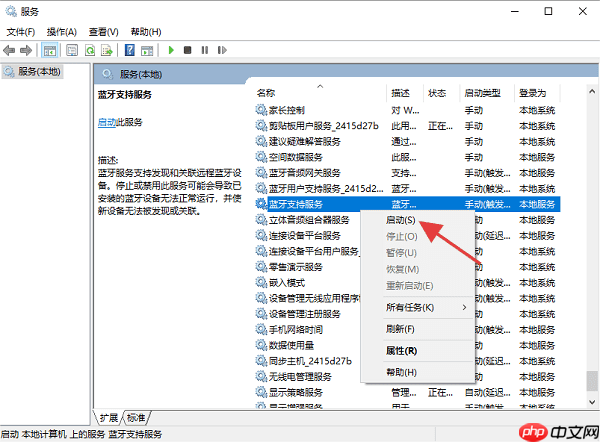The height and width of the screenshot is (442, 600).
Task: Select the highlighted 蓝牙支持服务 row
Action: (x=407, y=204)
